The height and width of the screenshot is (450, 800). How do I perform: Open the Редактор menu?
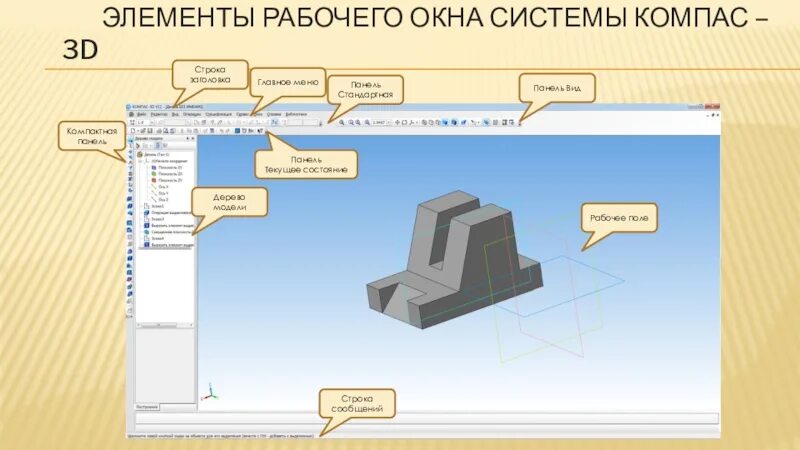tap(159, 114)
